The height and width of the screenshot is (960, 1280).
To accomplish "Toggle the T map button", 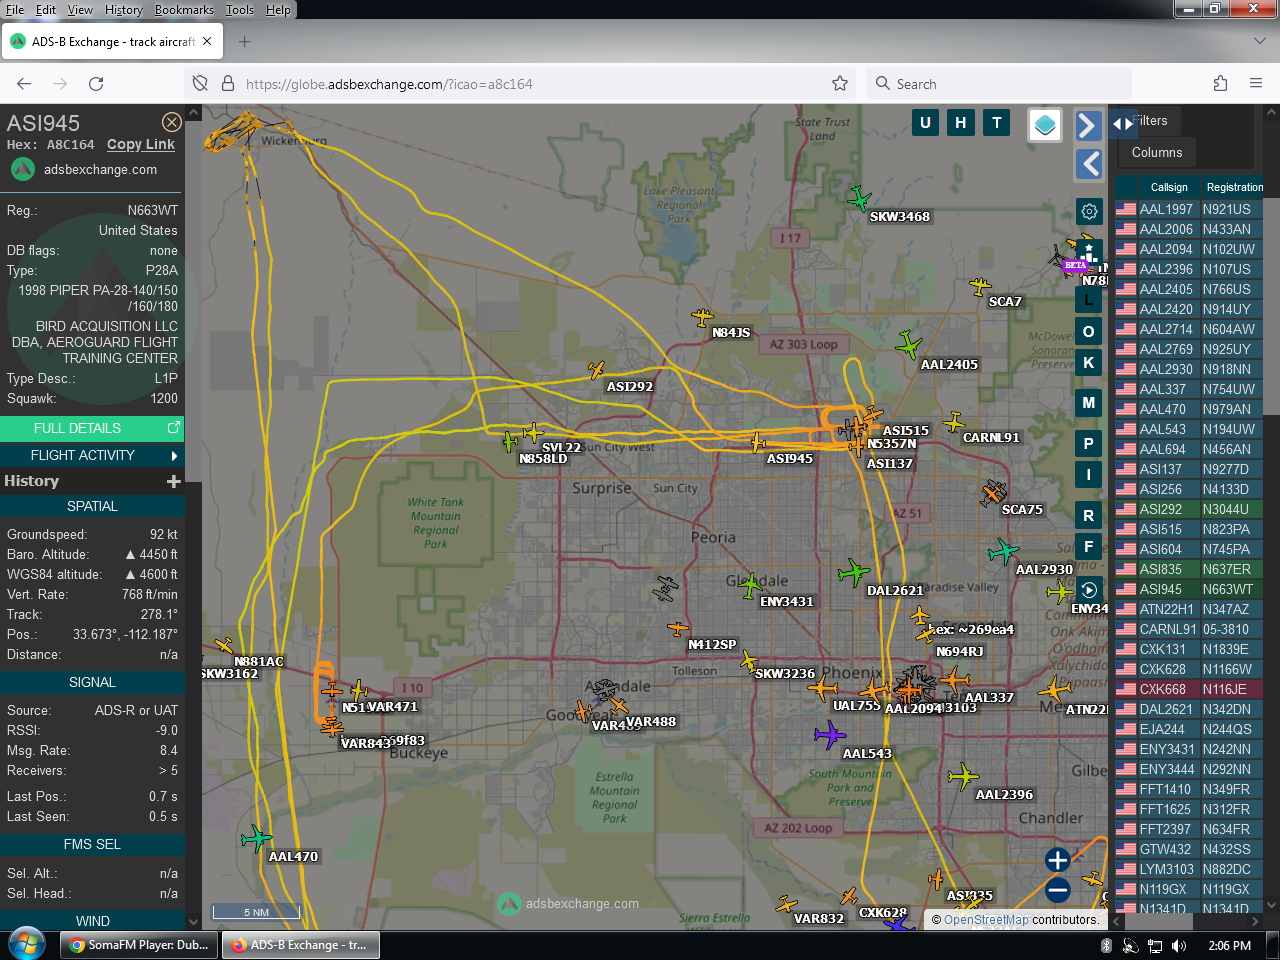I will tap(997, 123).
